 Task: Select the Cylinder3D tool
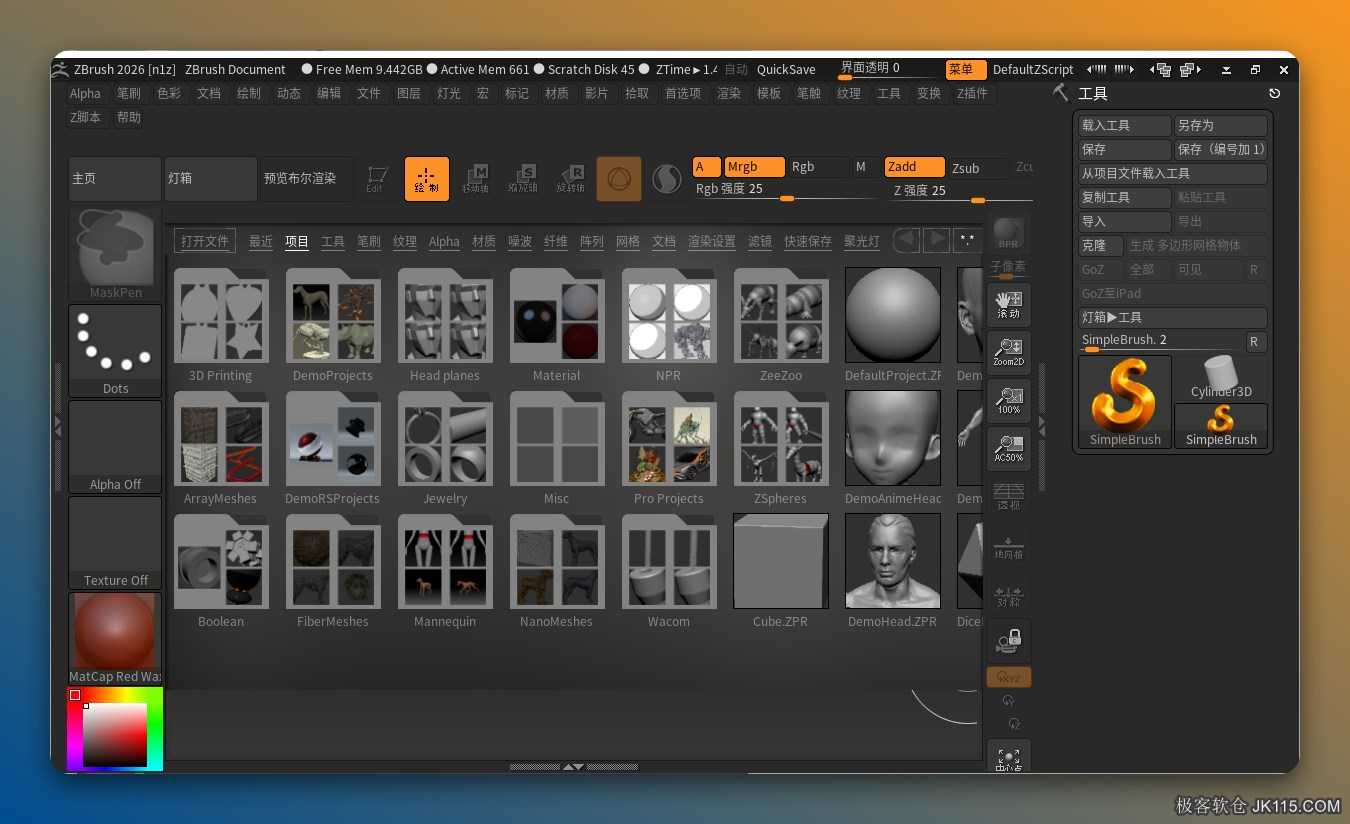[x=1221, y=378]
